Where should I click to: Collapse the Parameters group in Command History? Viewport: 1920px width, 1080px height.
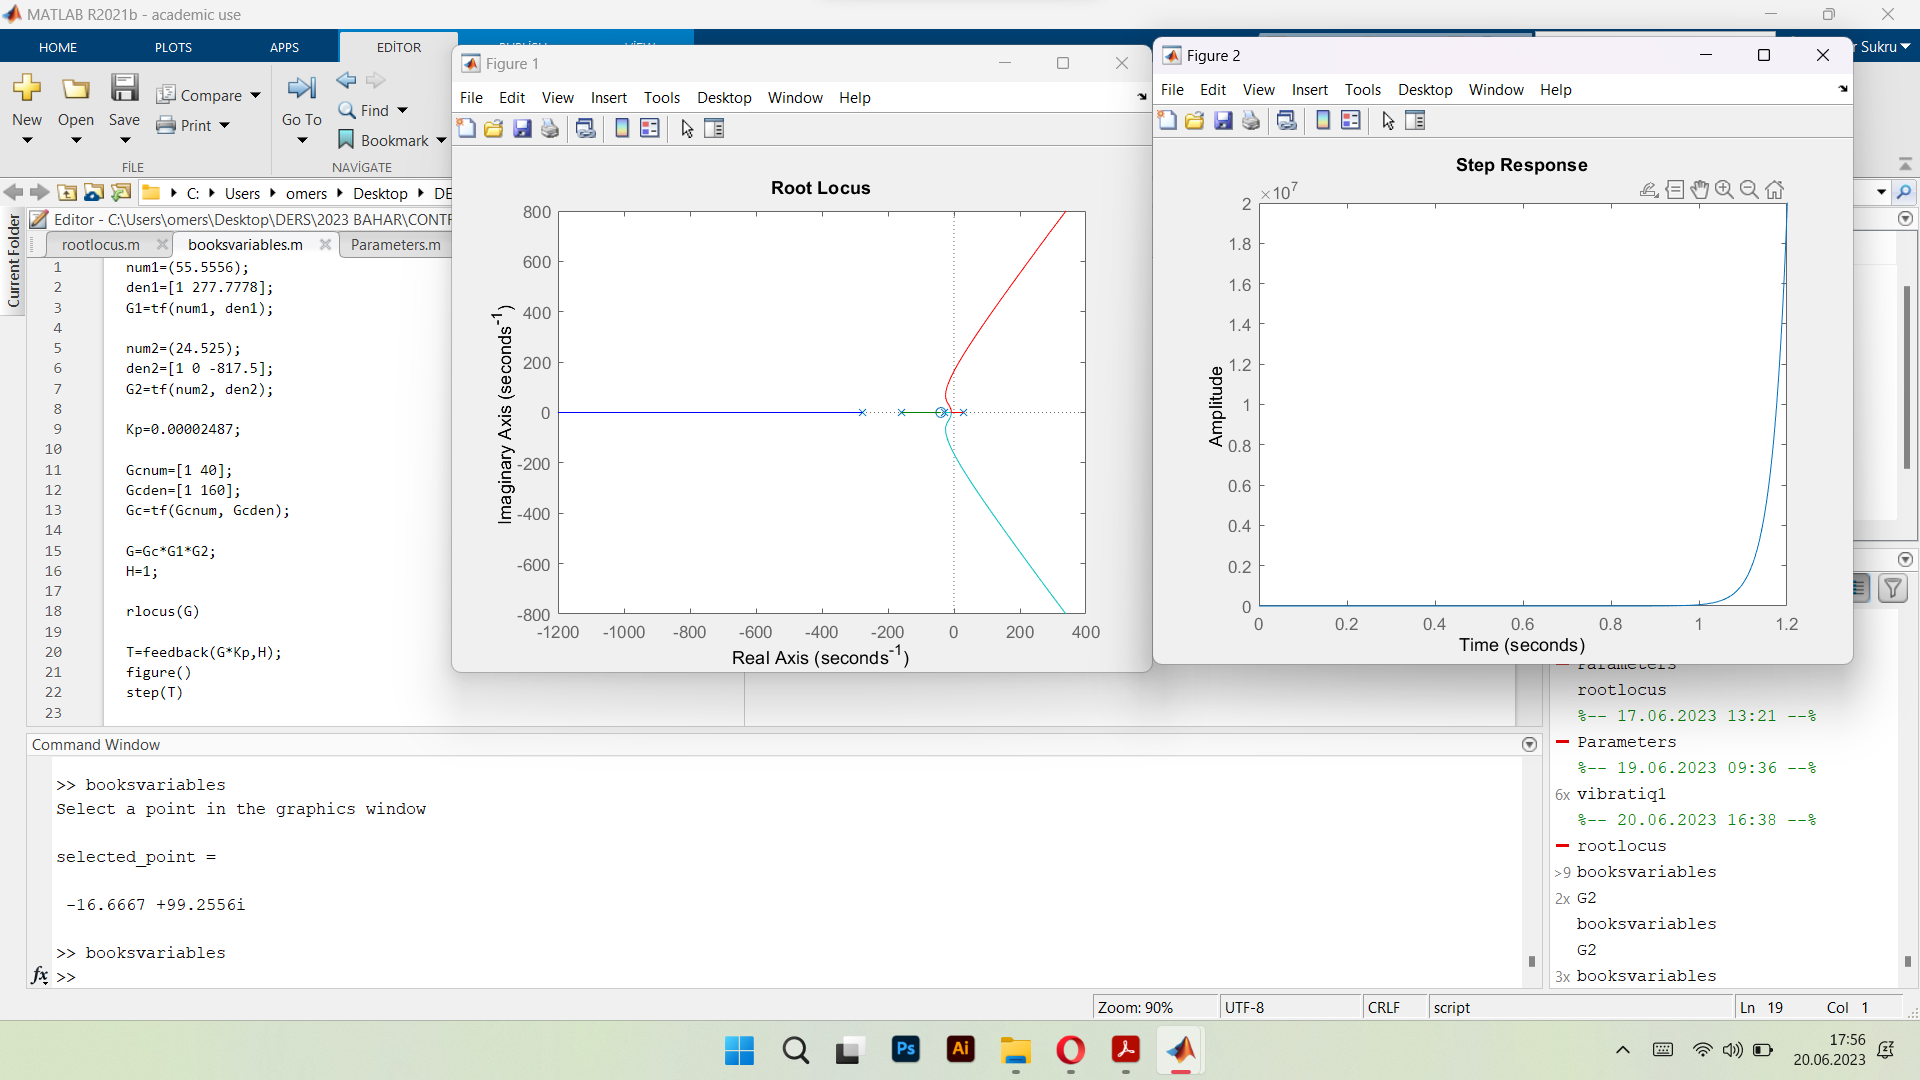point(1563,742)
